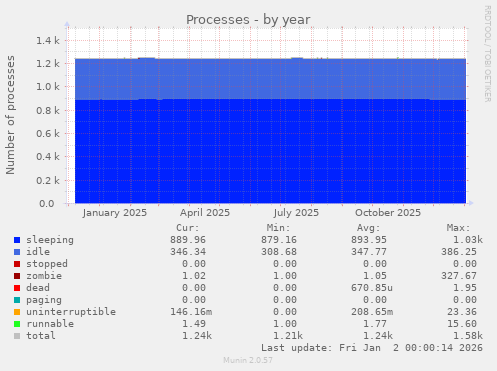Click the 'sleeping' legend label
This screenshot has height=371, width=497.
click(x=50, y=240)
